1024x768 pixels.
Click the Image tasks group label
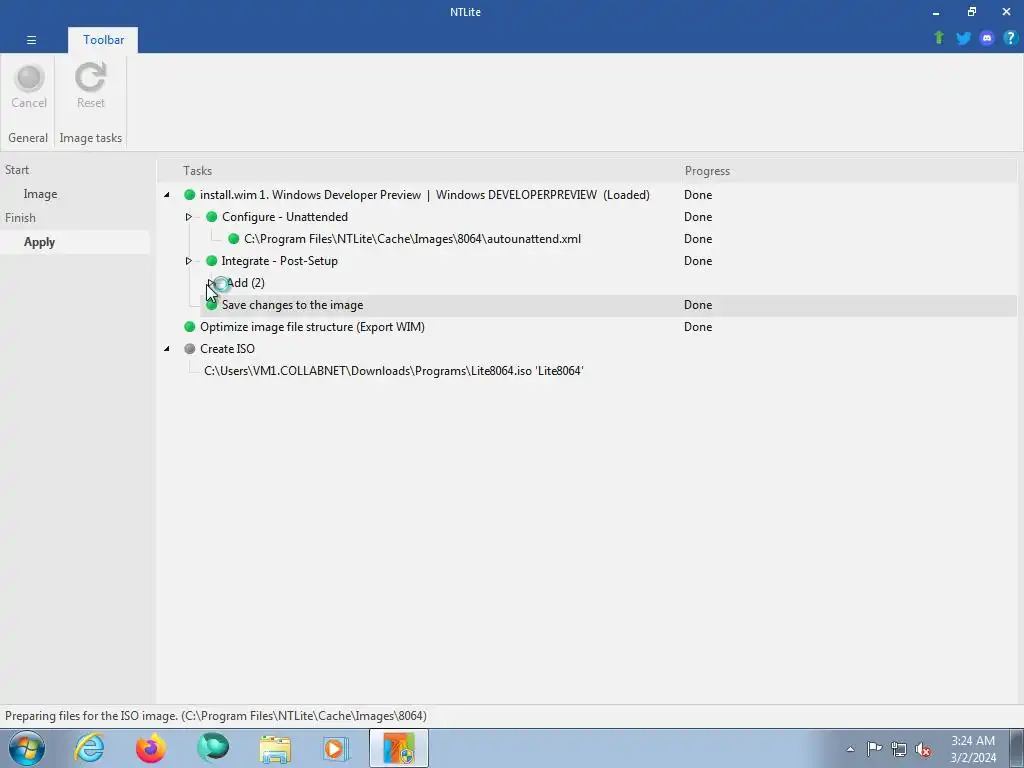[91, 138]
